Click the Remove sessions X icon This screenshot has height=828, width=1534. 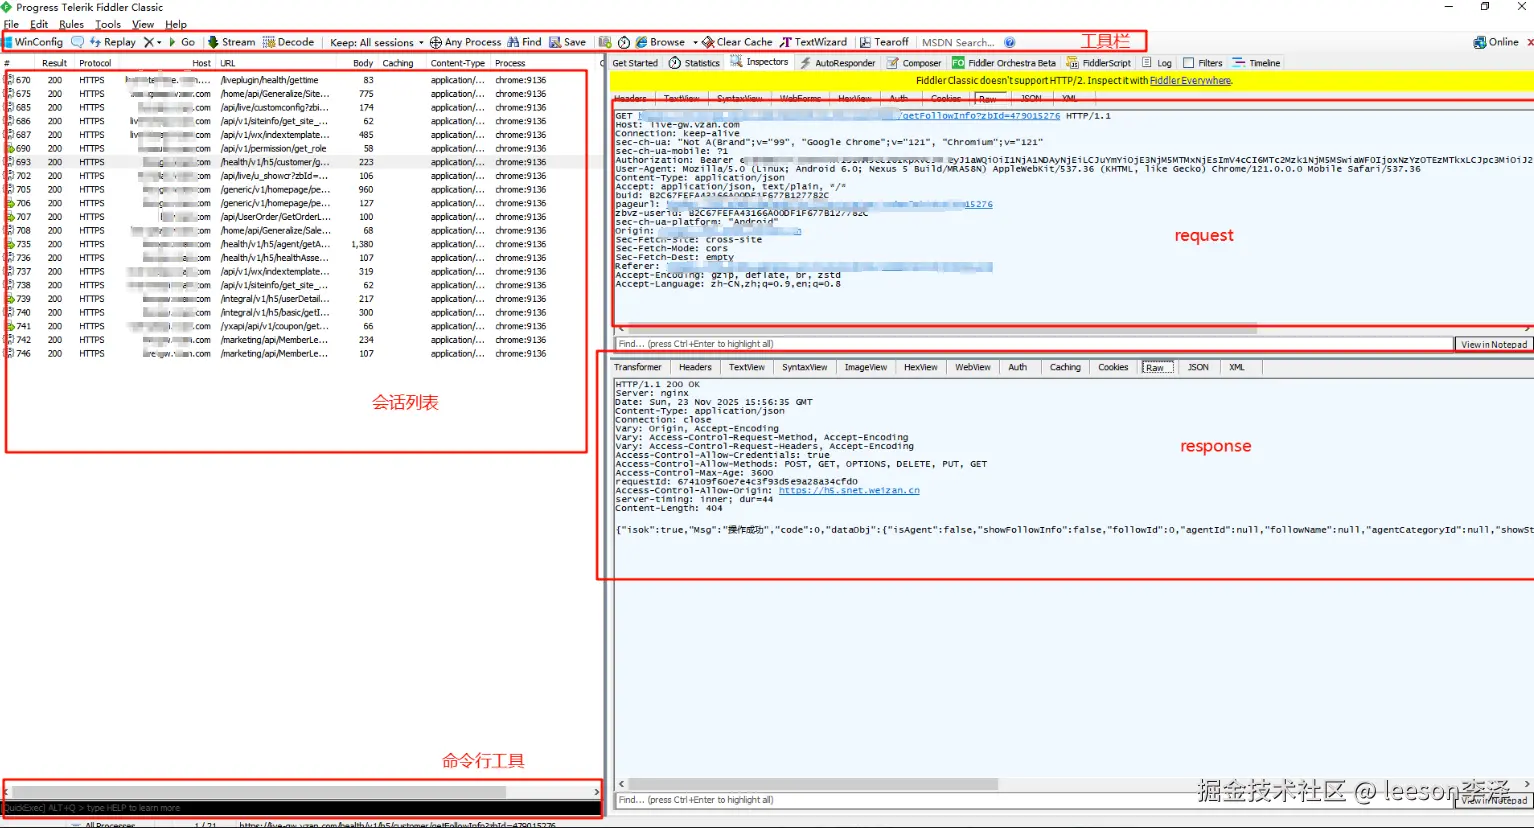click(149, 42)
